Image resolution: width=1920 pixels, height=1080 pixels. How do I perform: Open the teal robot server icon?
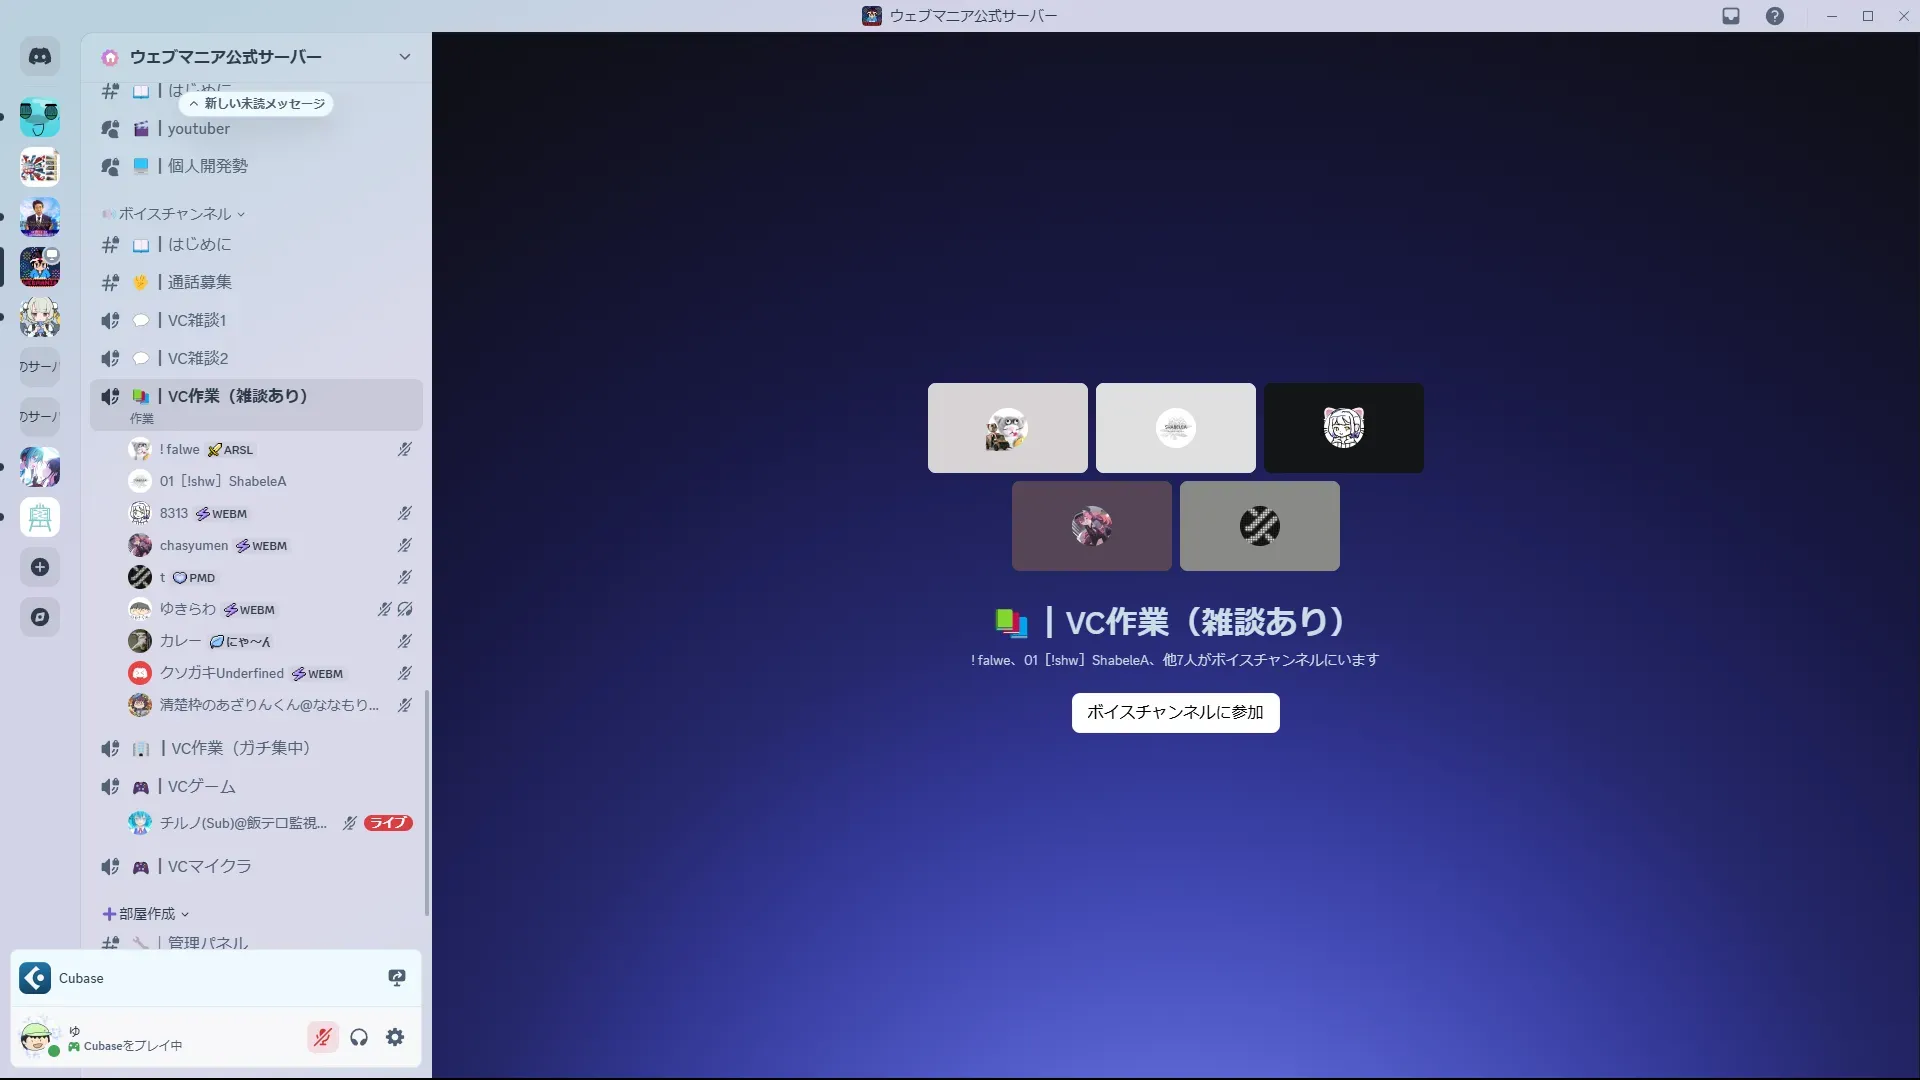[40, 118]
